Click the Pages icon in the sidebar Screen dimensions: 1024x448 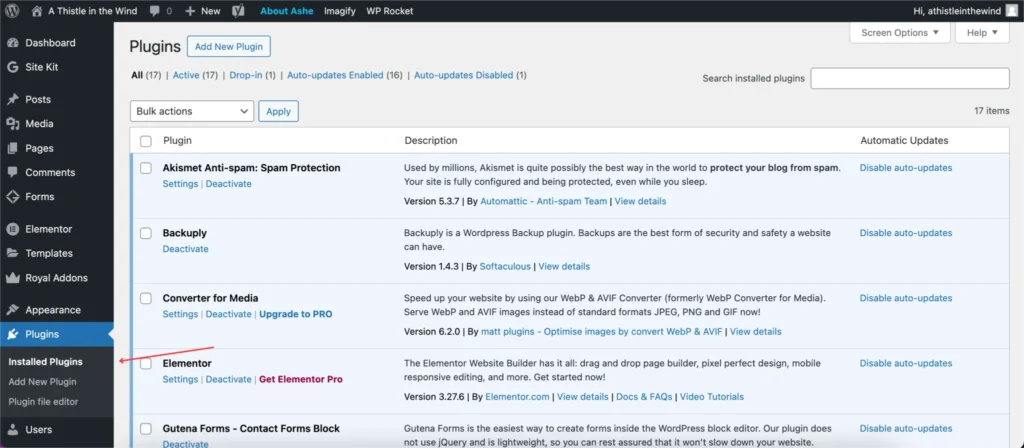click(12, 148)
